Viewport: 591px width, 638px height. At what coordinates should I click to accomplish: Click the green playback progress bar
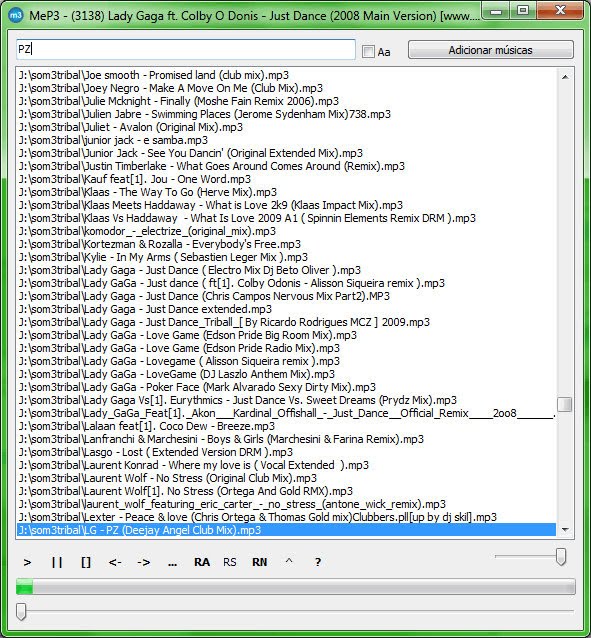click(296, 587)
